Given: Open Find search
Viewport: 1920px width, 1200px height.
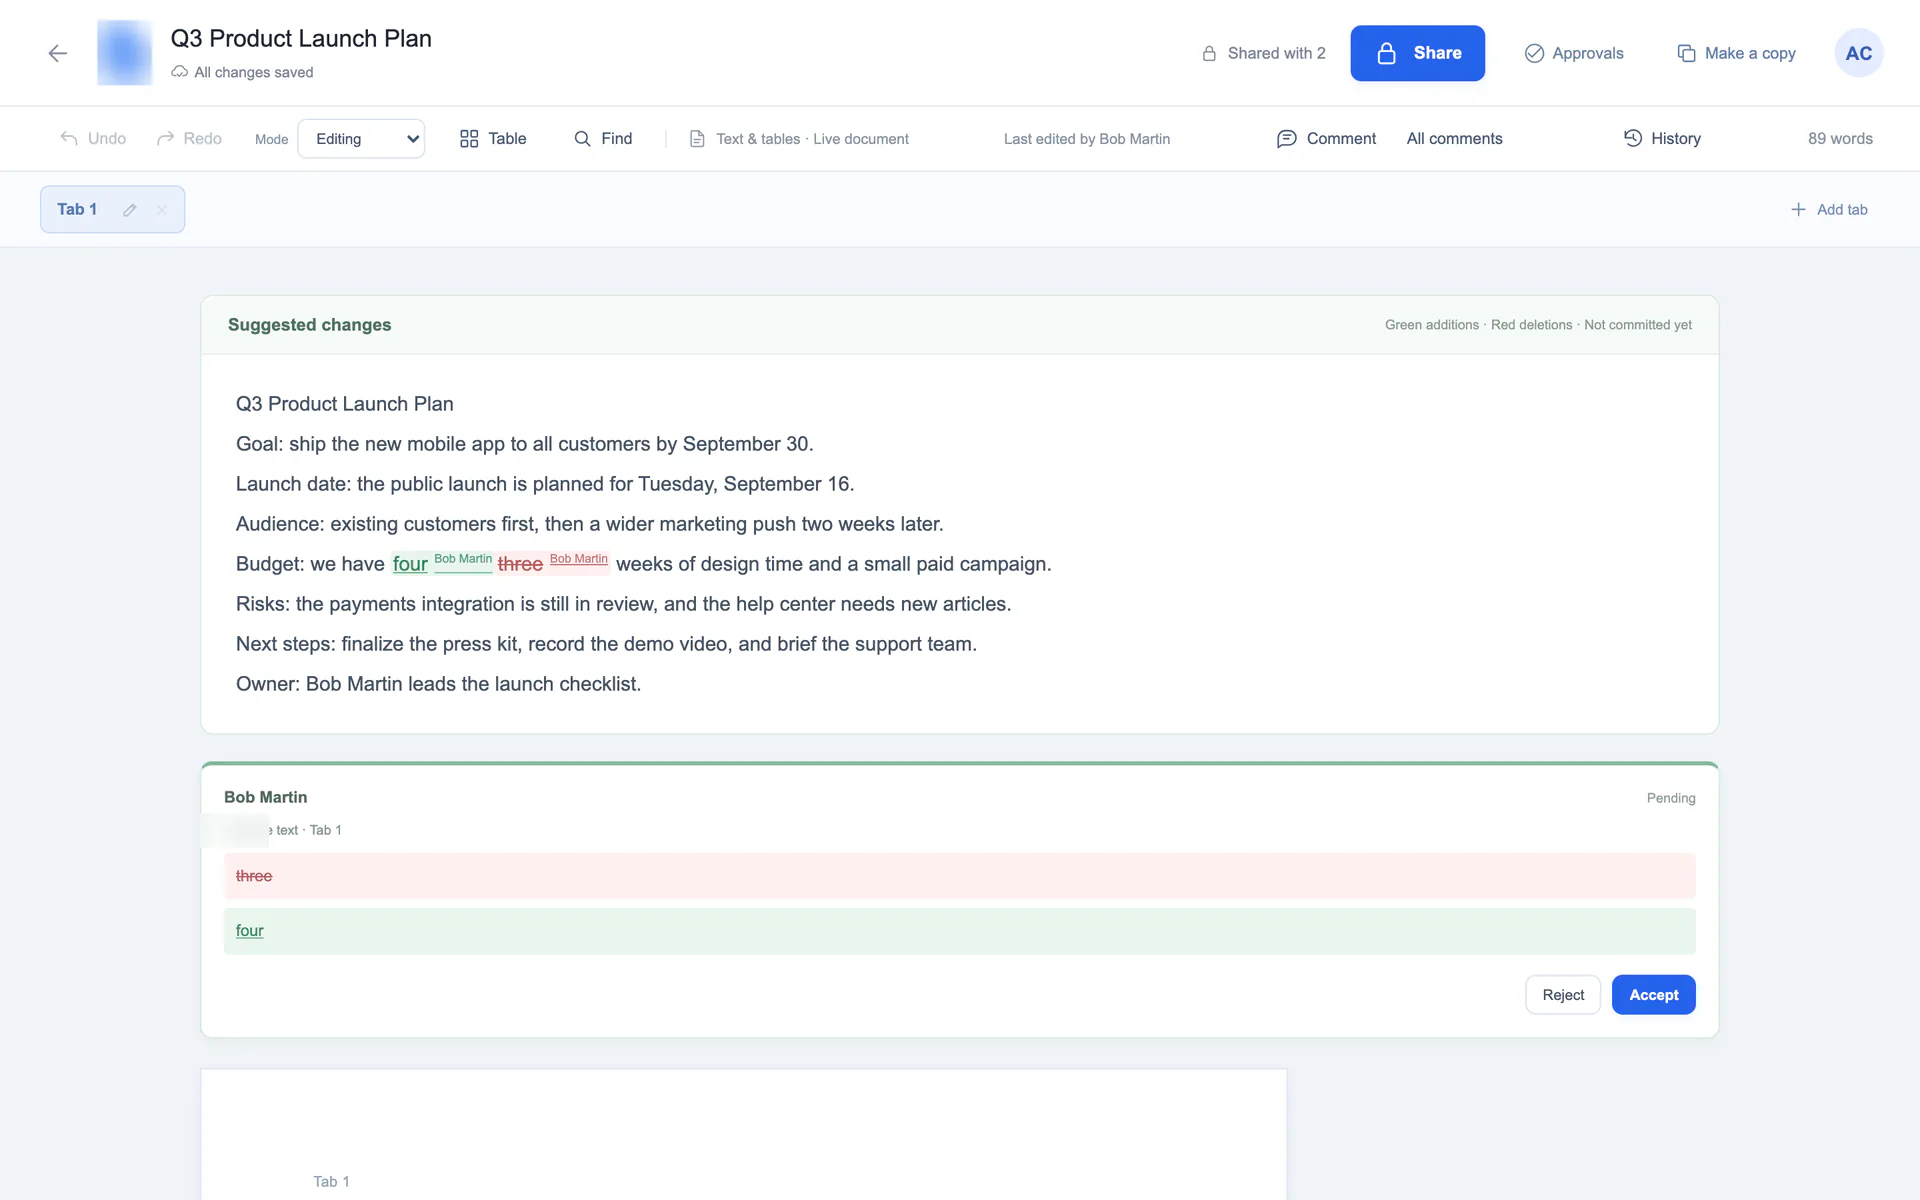Looking at the screenshot, I should pyautogui.click(x=603, y=138).
